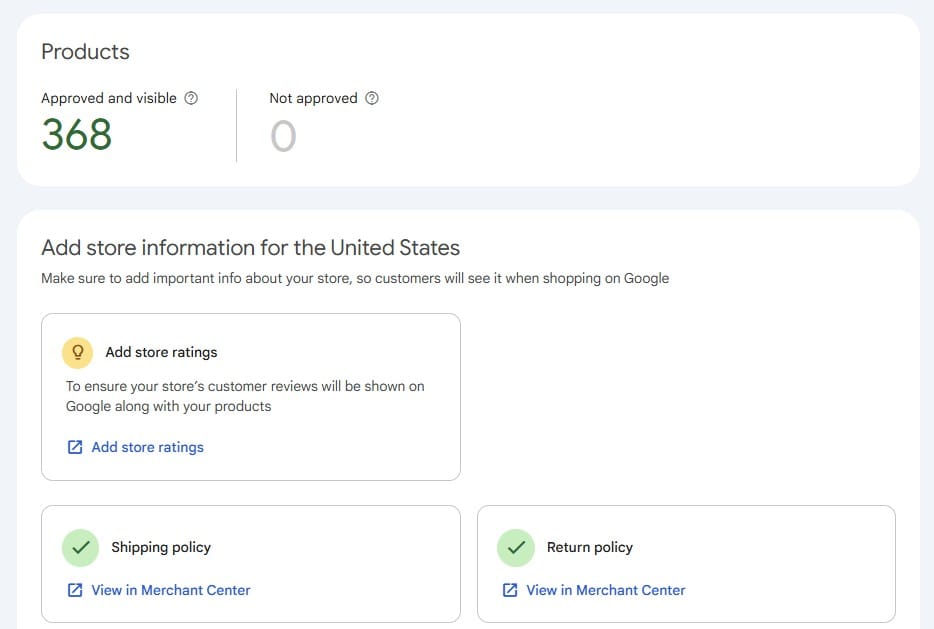Open the Add store ratings link
This screenshot has height=629, width=934.
(147, 447)
